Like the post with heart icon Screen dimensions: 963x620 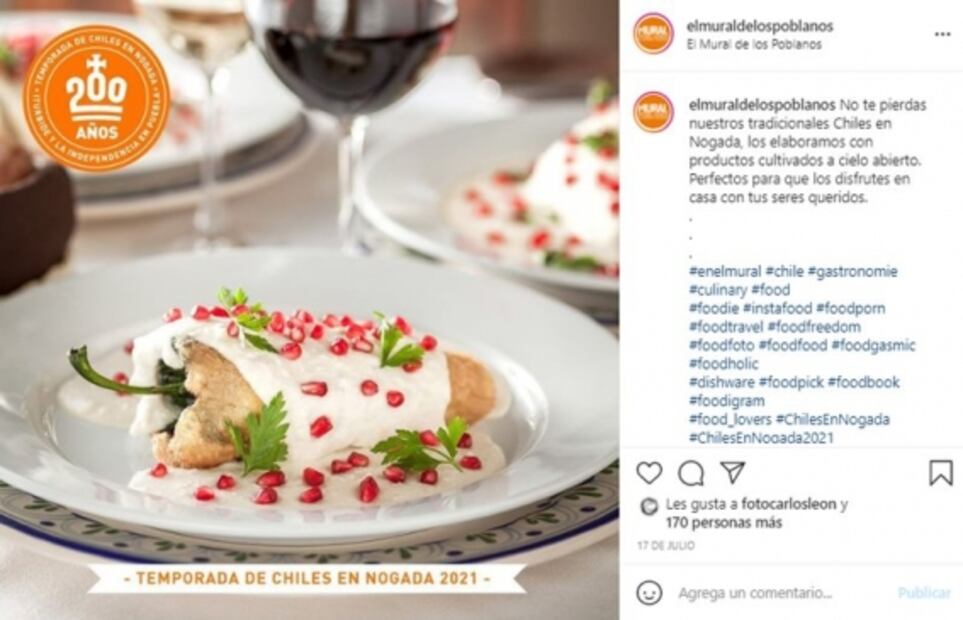649,473
